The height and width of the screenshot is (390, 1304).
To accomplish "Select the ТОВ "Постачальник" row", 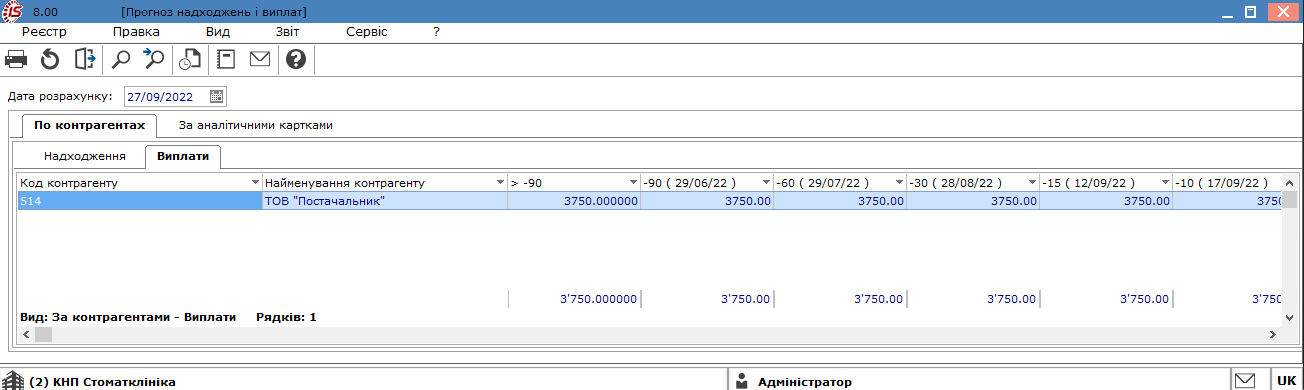I will (x=650, y=201).
